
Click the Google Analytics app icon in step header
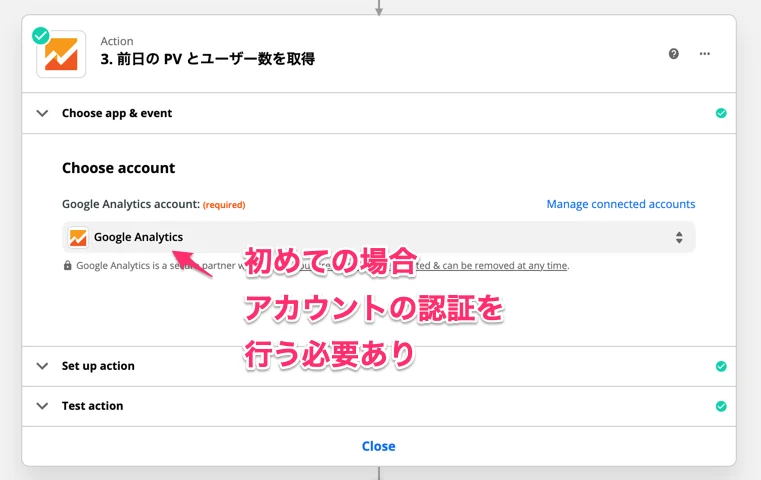(x=61, y=54)
